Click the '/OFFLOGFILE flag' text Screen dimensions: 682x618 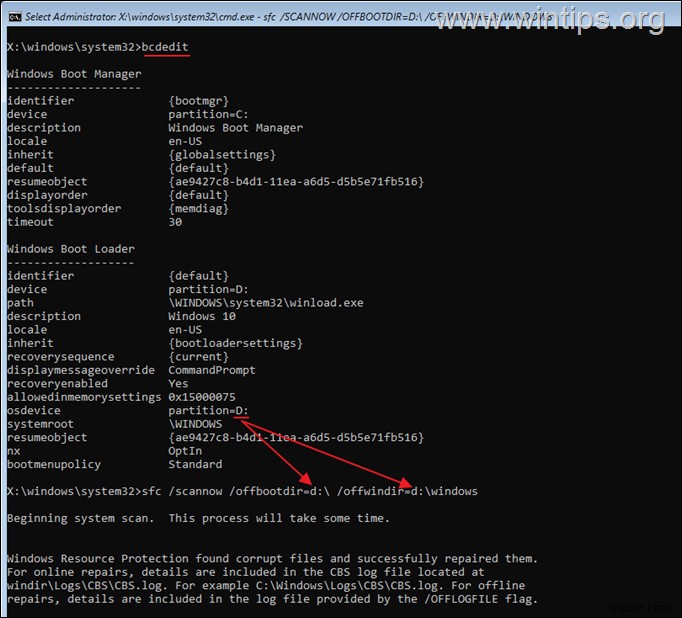coord(478,599)
